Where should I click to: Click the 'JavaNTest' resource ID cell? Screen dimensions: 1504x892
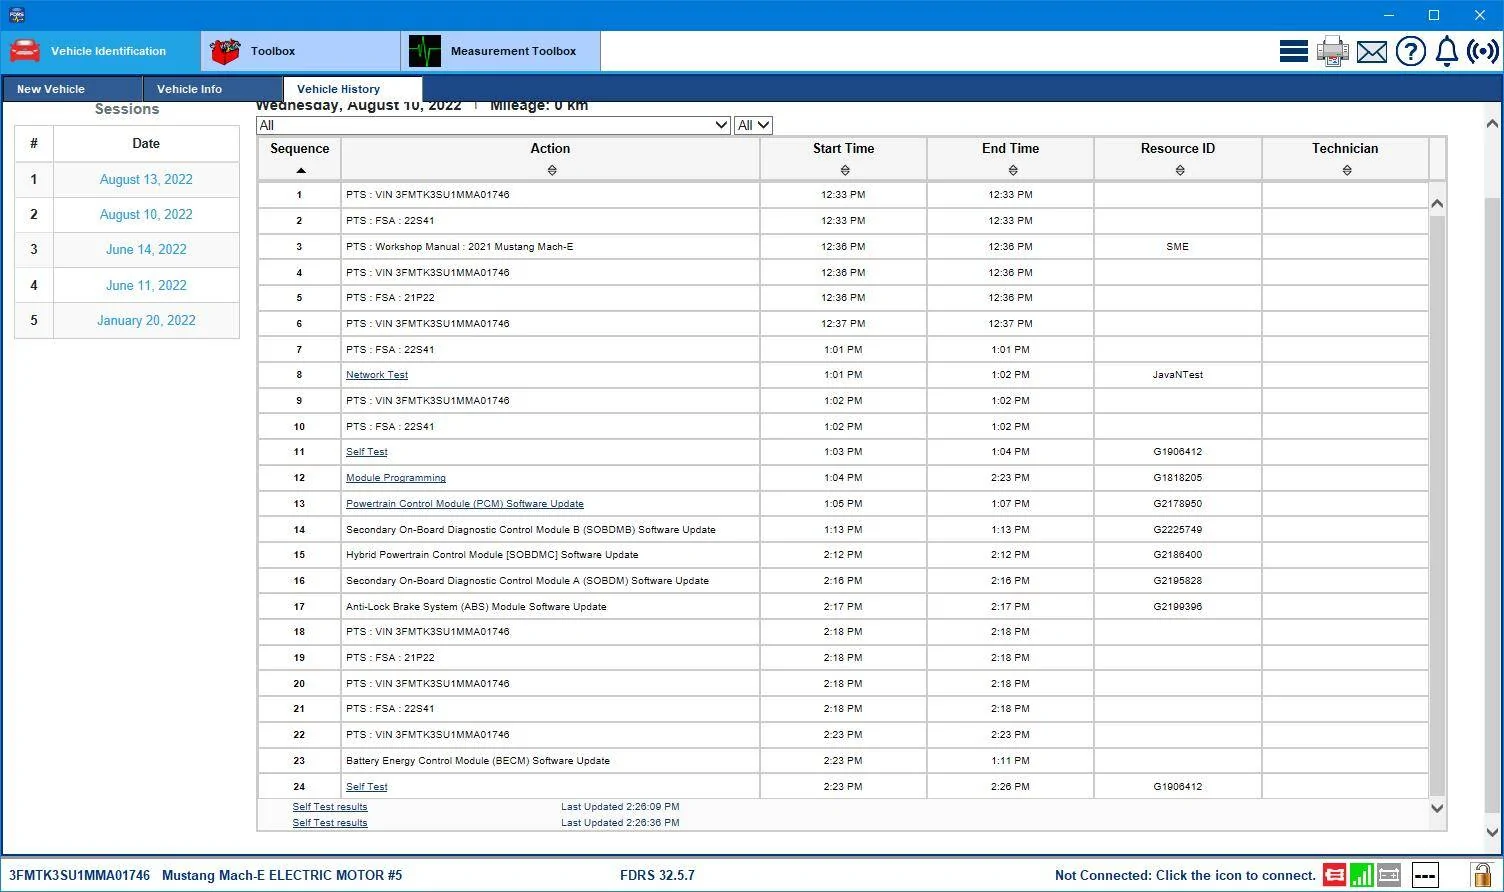[1178, 375]
